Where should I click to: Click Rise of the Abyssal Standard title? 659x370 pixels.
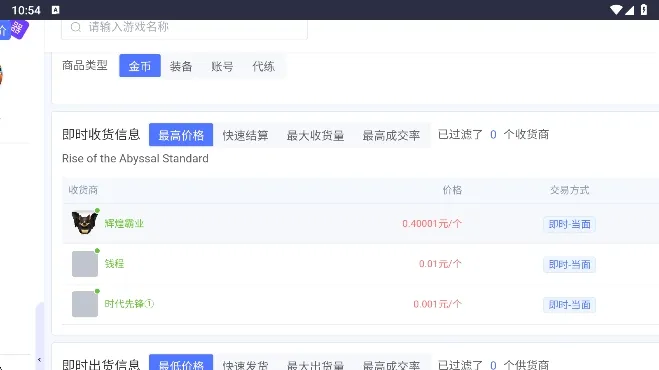click(135, 159)
